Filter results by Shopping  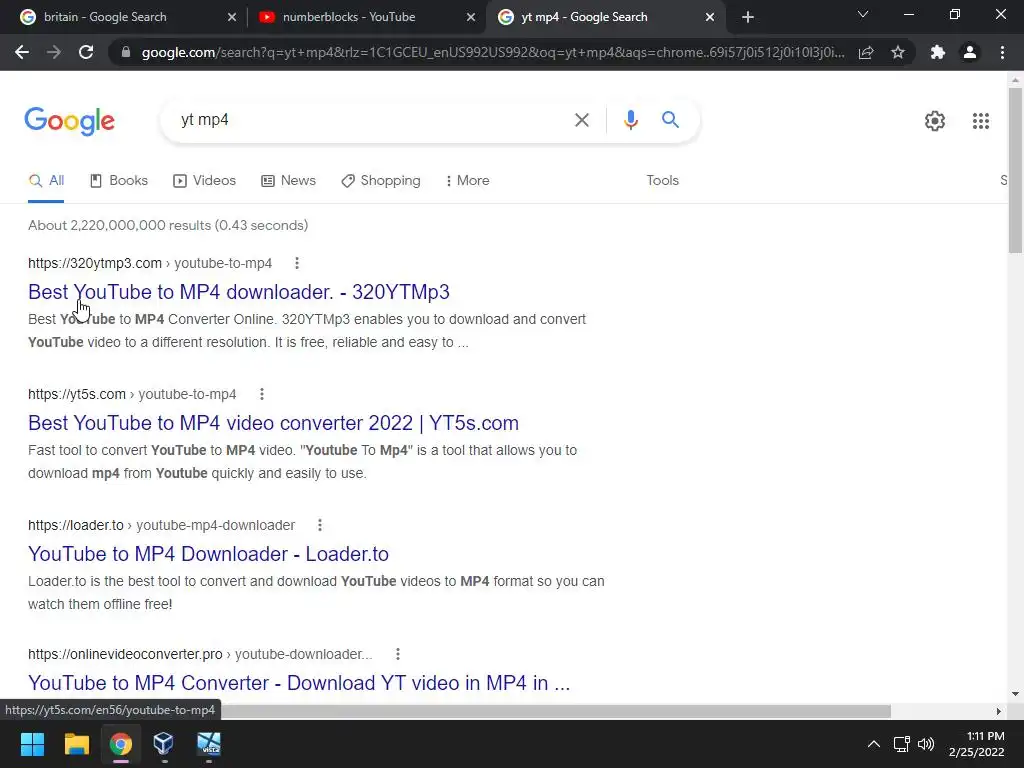click(381, 181)
